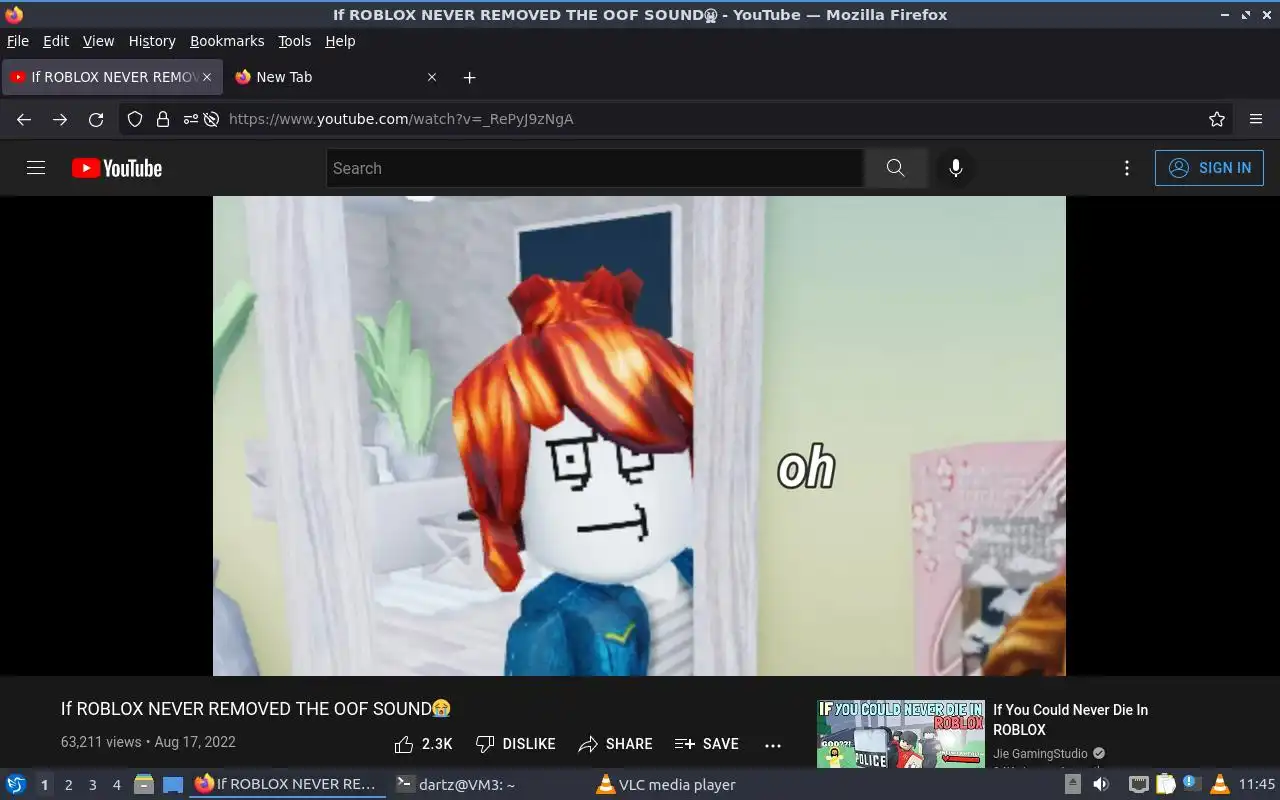Reload the page
Viewport: 1280px width, 800px height.
pos(96,119)
